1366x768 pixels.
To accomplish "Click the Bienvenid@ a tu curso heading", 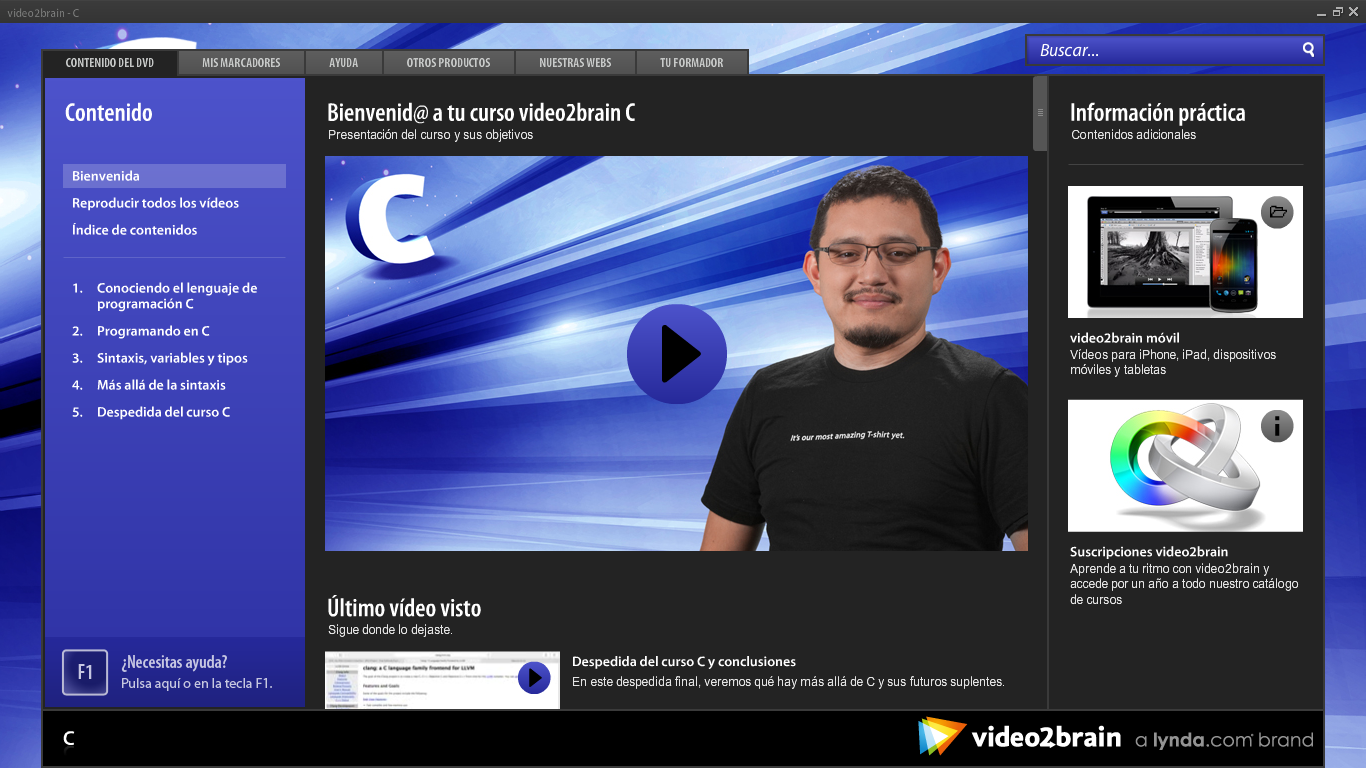I will click(x=481, y=113).
